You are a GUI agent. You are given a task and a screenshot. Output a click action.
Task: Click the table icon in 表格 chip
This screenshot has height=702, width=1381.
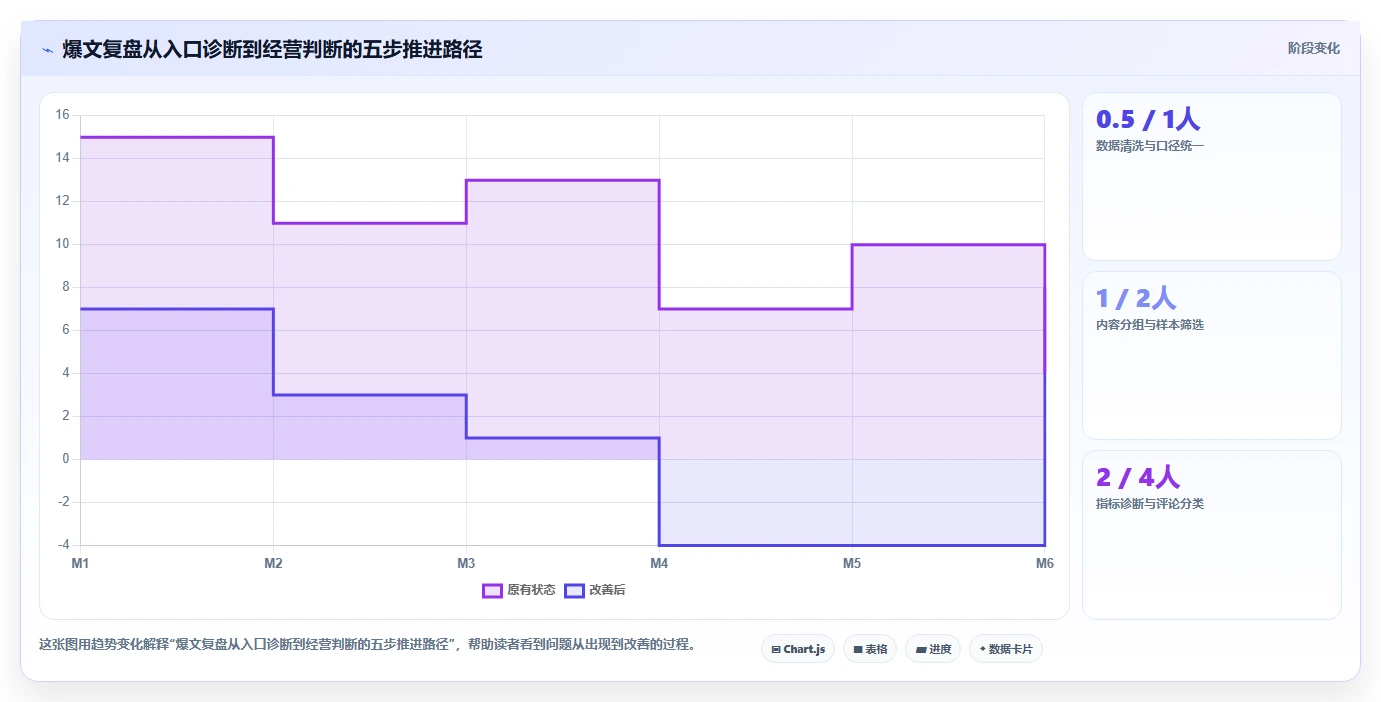(x=858, y=649)
